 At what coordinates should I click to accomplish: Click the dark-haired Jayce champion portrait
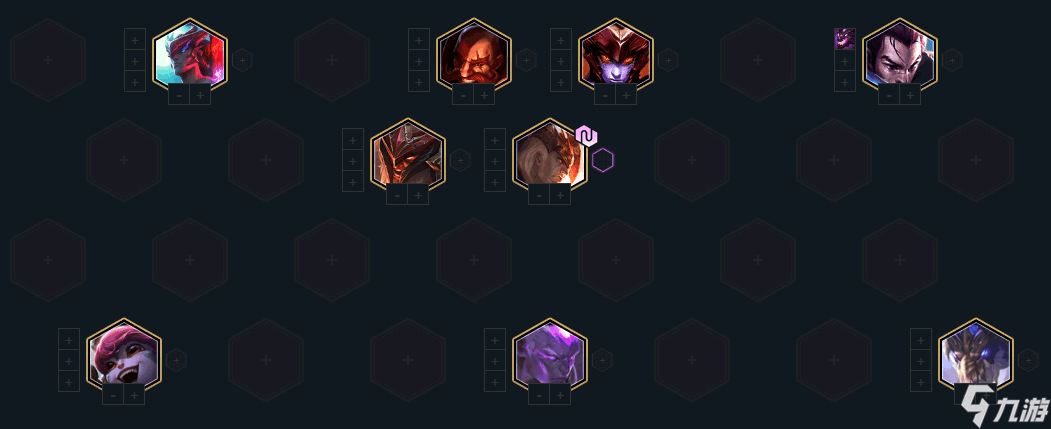[x=900, y=55]
